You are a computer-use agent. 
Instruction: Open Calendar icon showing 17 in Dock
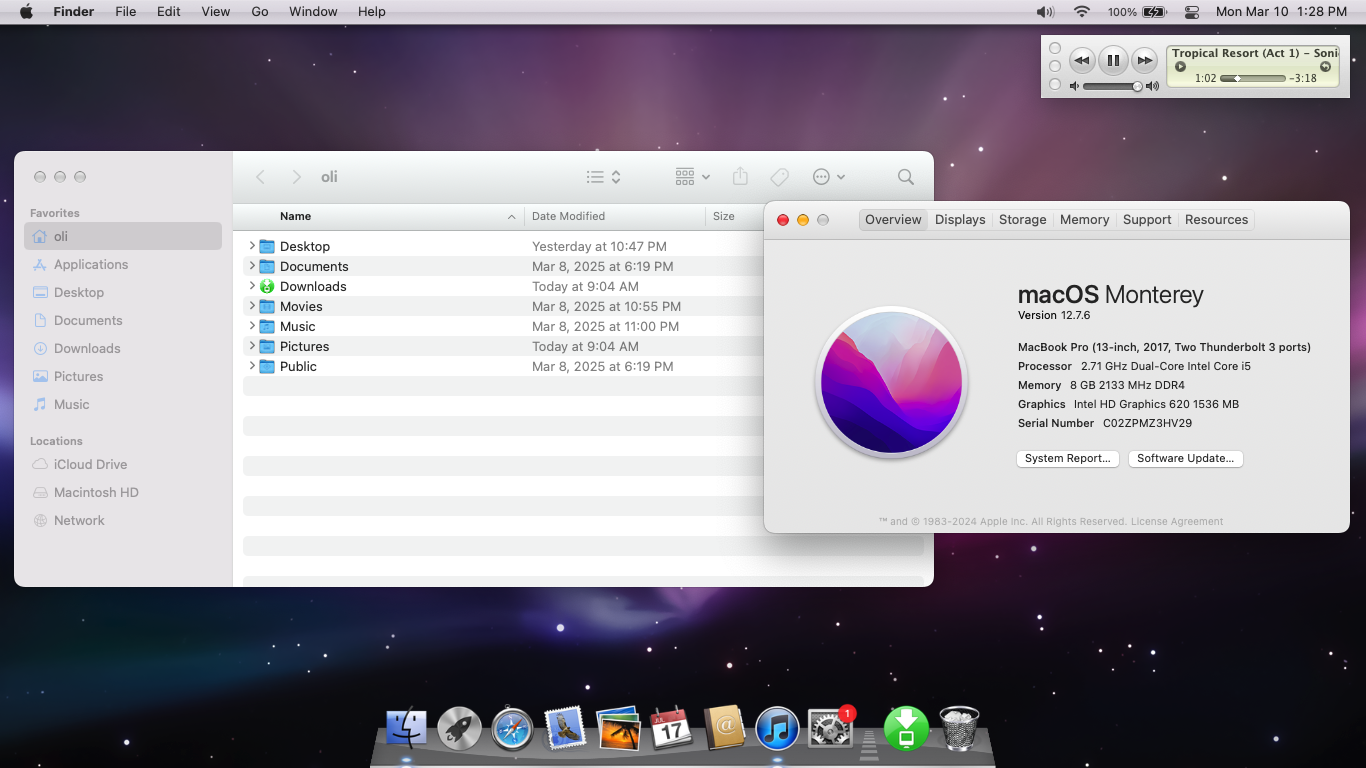coord(671,729)
